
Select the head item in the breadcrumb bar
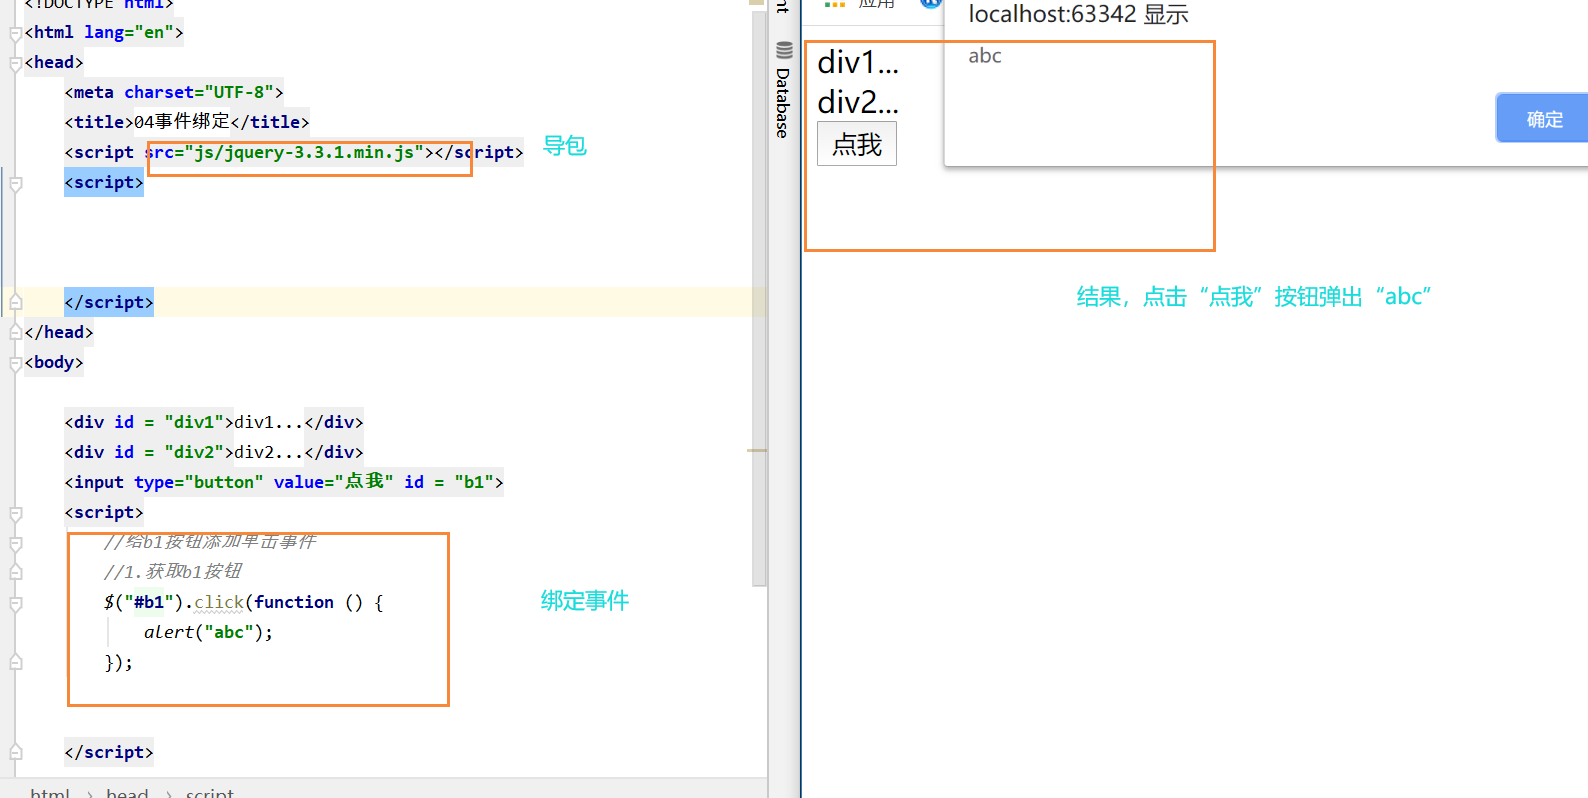[127, 792]
